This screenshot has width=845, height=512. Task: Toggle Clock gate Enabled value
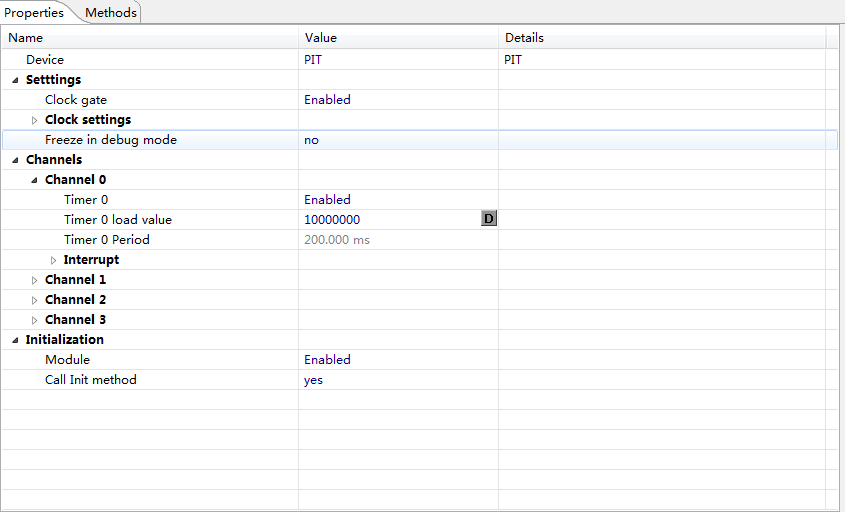327,100
